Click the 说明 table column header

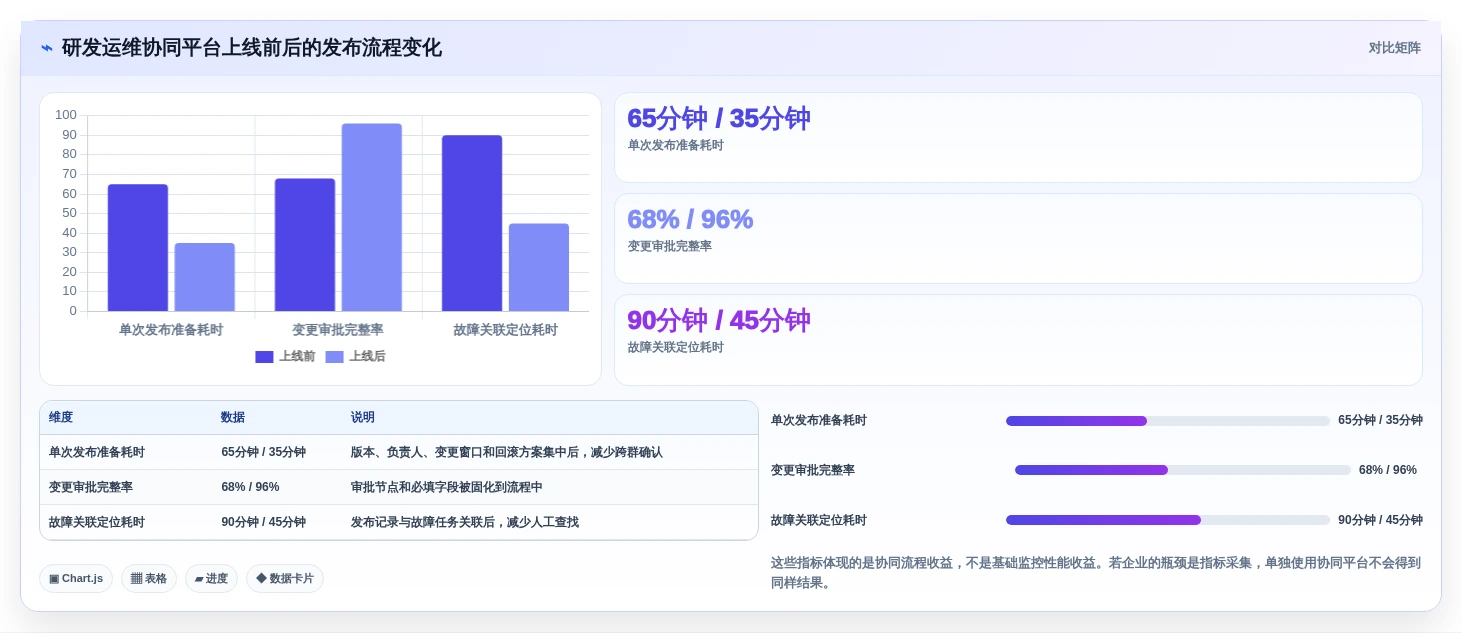(x=362, y=417)
